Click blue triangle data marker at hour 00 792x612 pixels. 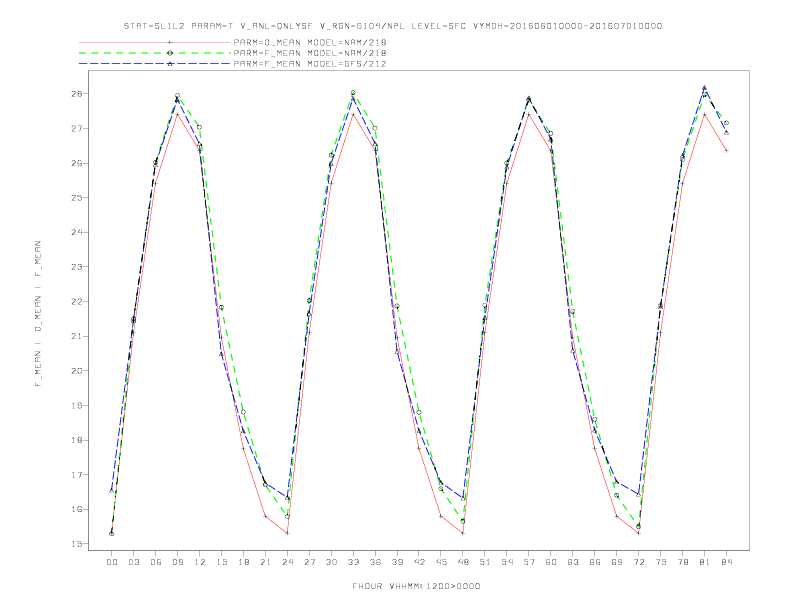112,490
